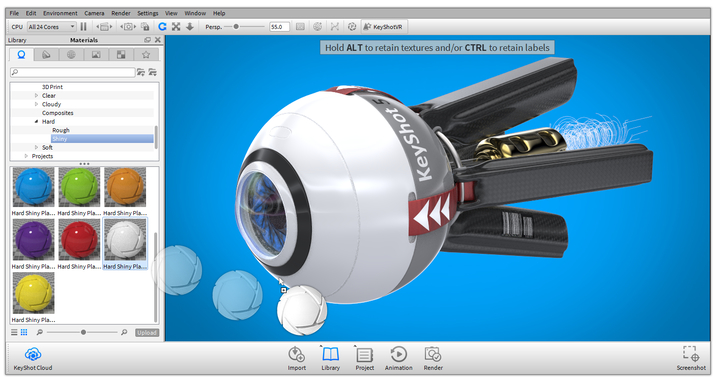The height and width of the screenshot is (380, 716).
Task: Open the Colors library tab
Action: (46, 55)
